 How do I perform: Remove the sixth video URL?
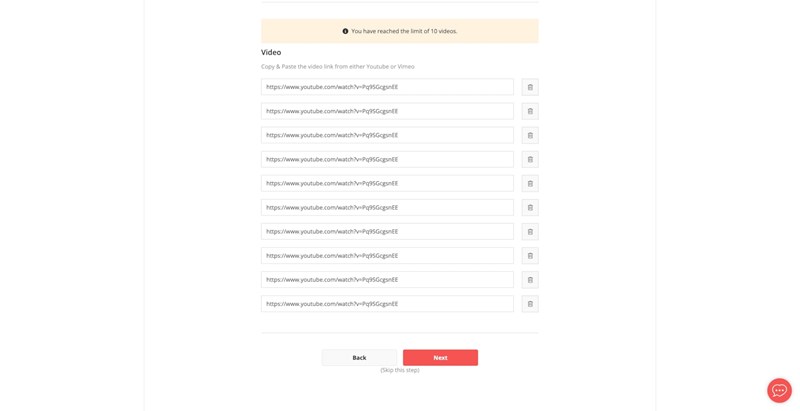pyautogui.click(x=530, y=207)
